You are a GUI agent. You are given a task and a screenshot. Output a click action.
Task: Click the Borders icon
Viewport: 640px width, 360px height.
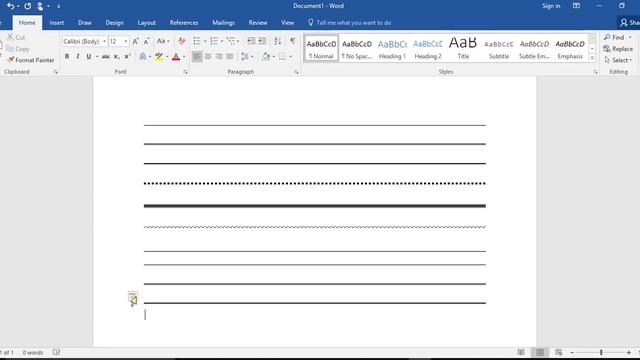tap(282, 56)
